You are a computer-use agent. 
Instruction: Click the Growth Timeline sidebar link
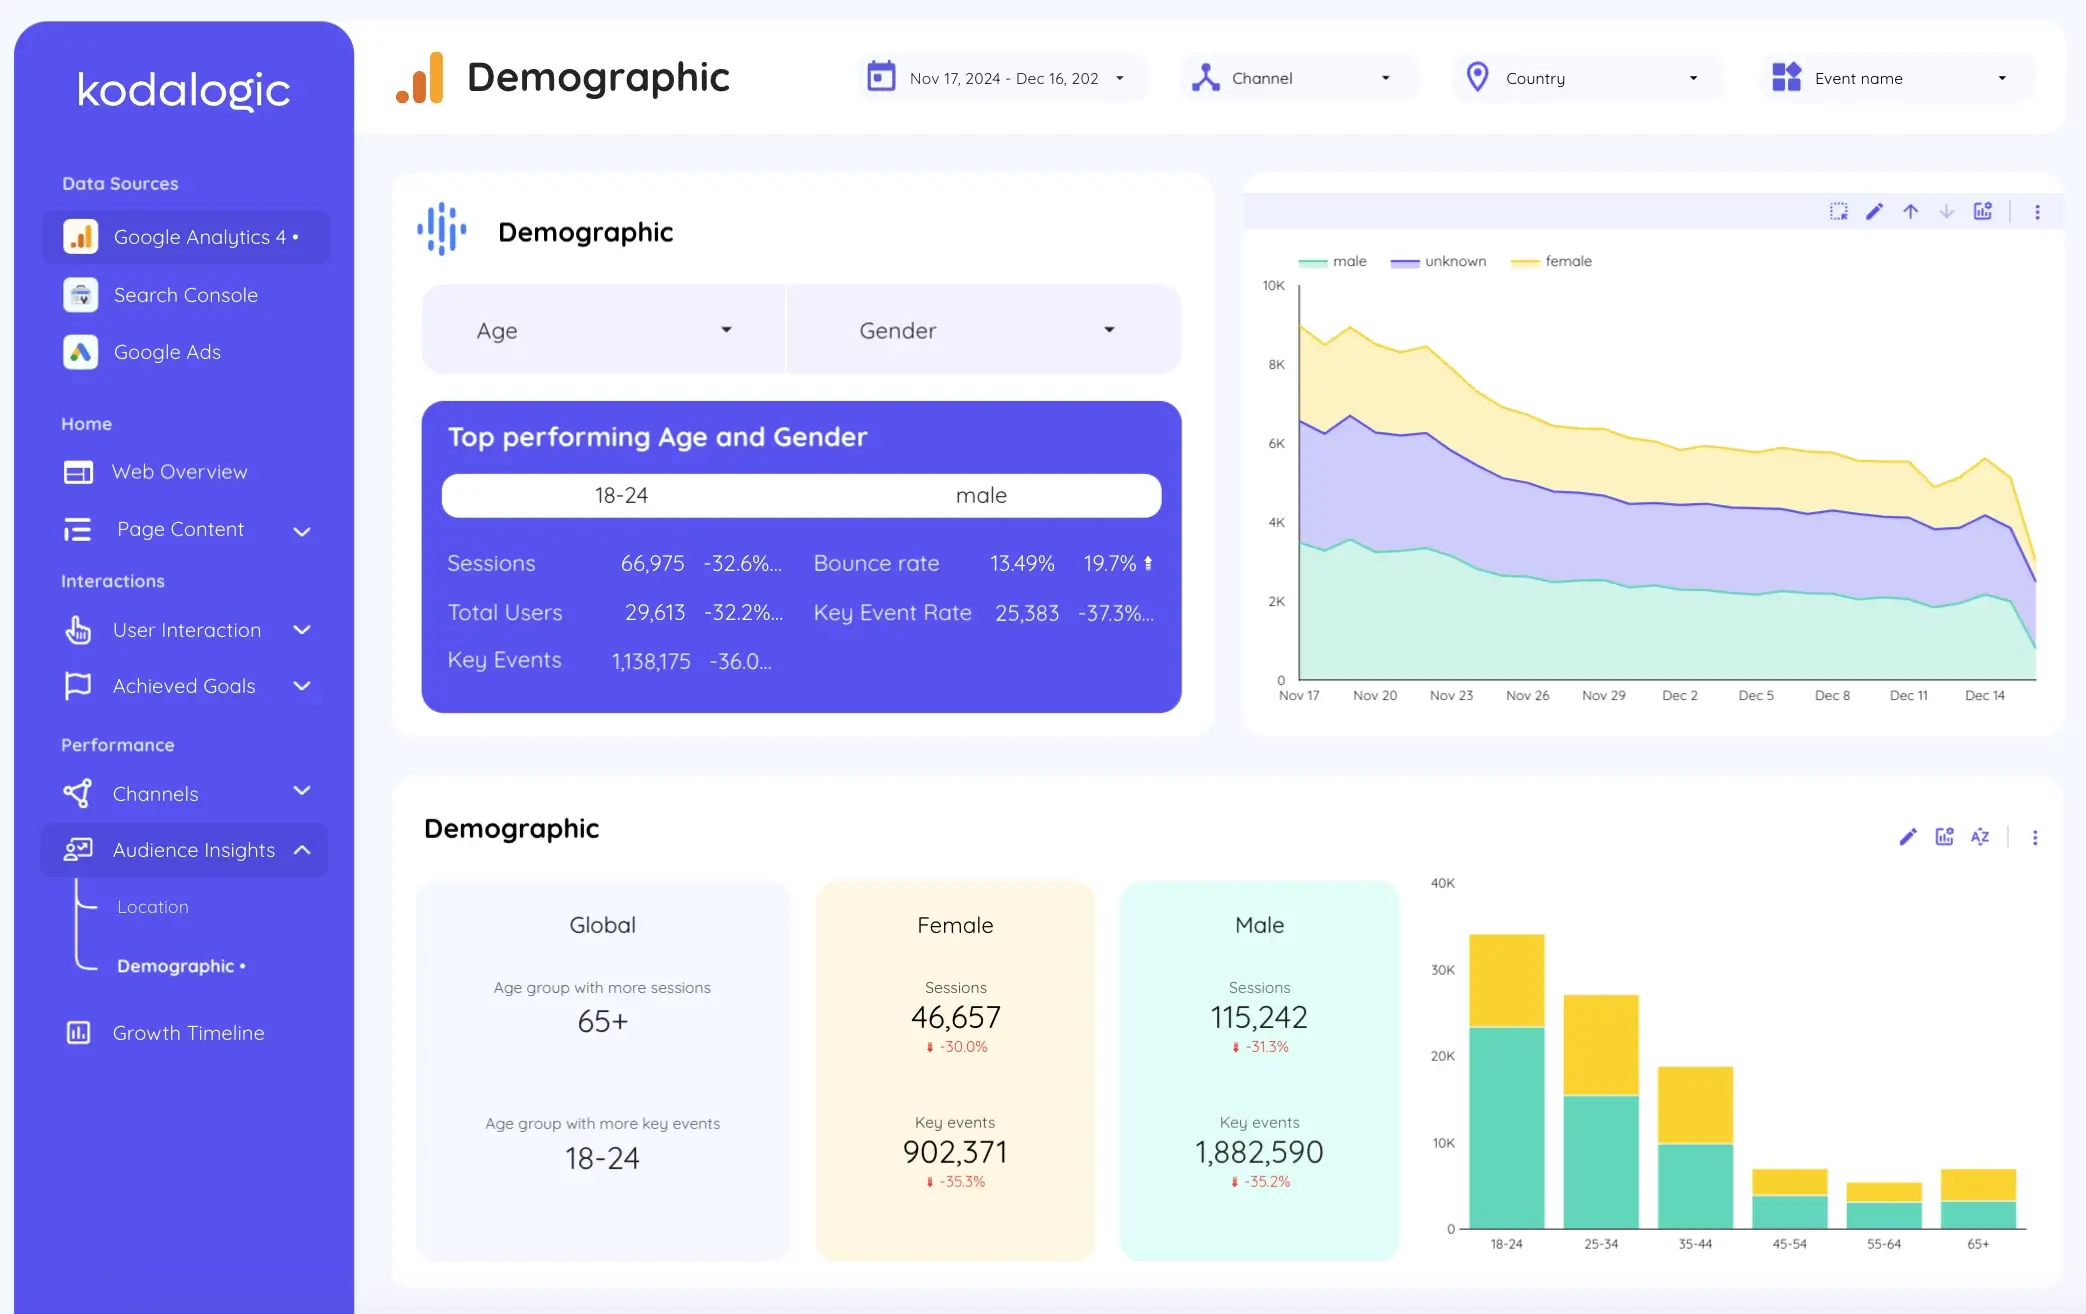[188, 1031]
